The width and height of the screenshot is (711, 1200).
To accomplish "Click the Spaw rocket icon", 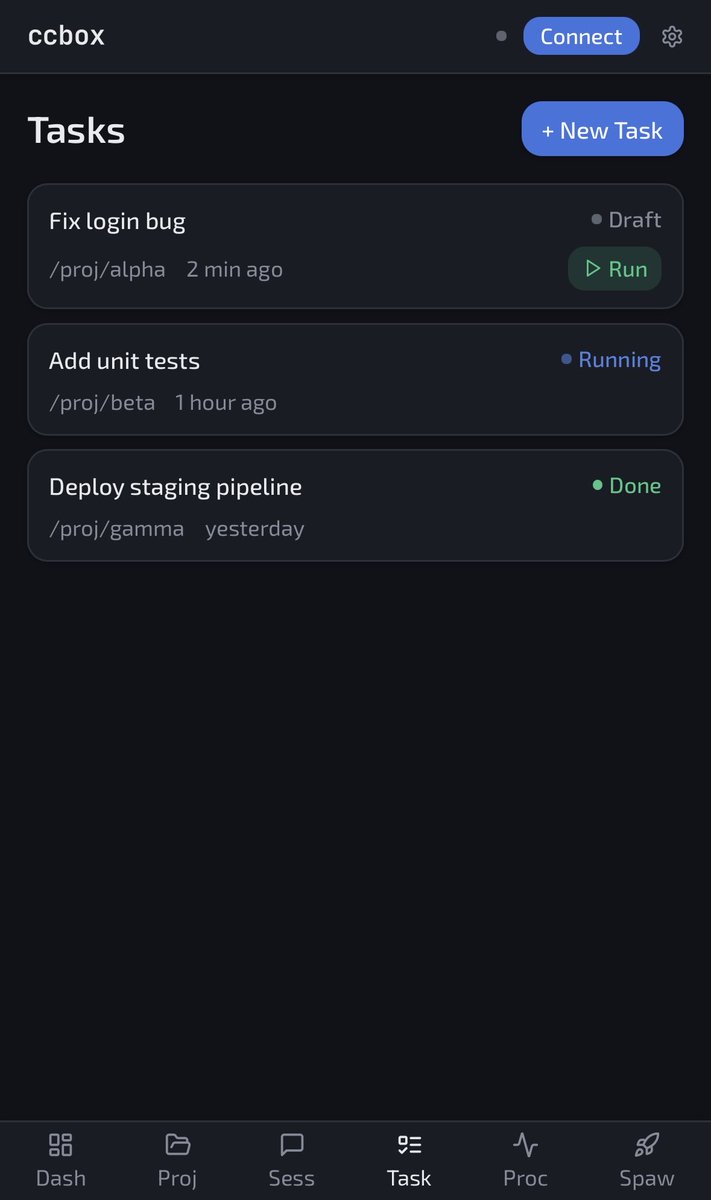I will click(x=647, y=1144).
